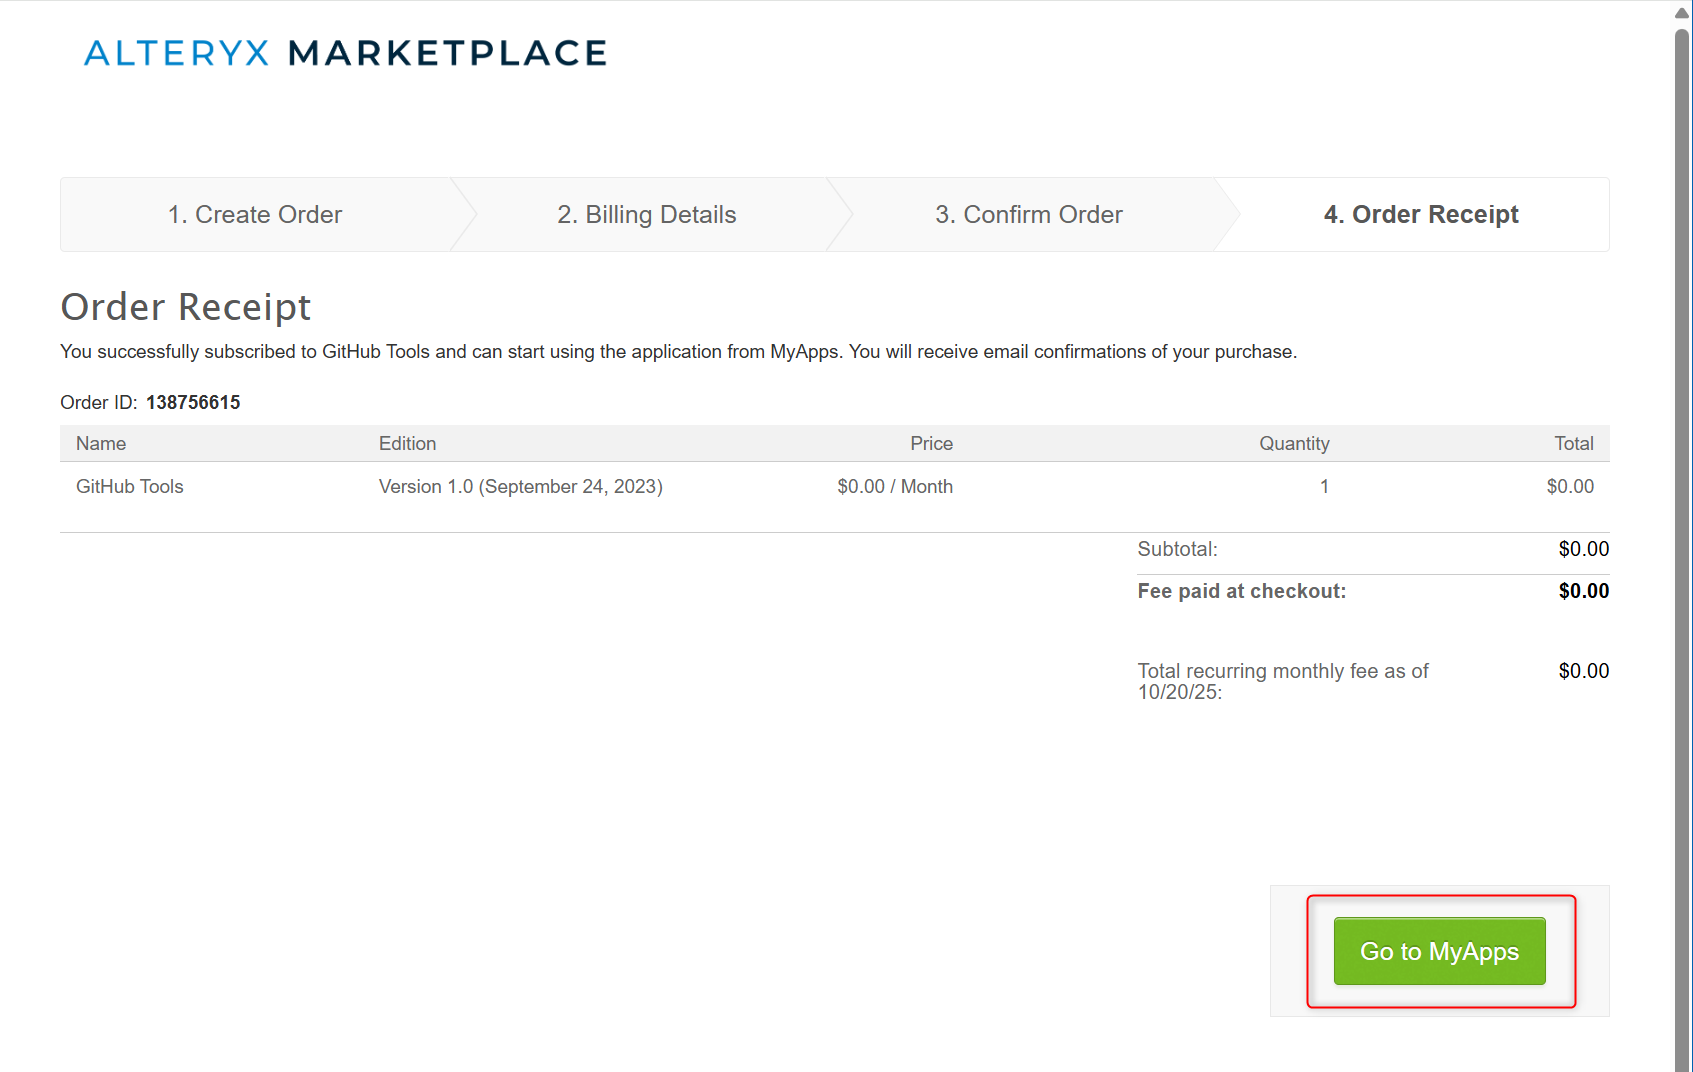
Task: Select the Create Order step
Action: [255, 215]
